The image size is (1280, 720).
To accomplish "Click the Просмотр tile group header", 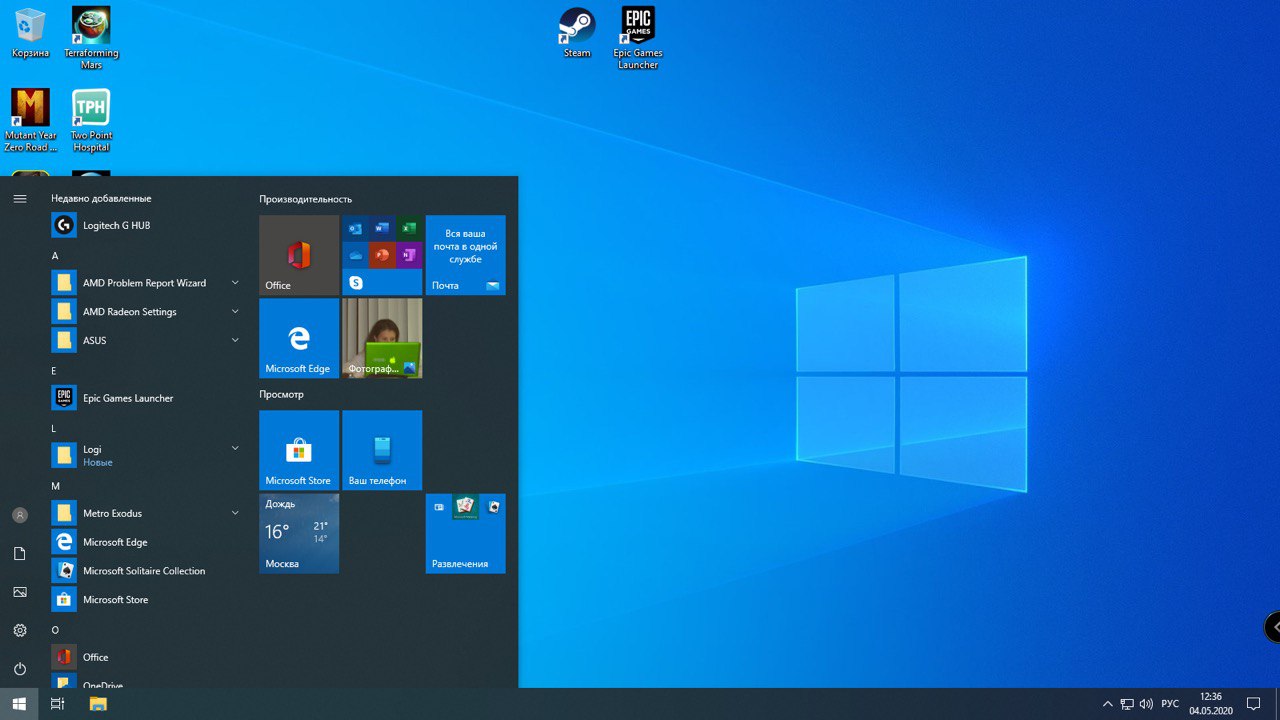I will [281, 394].
